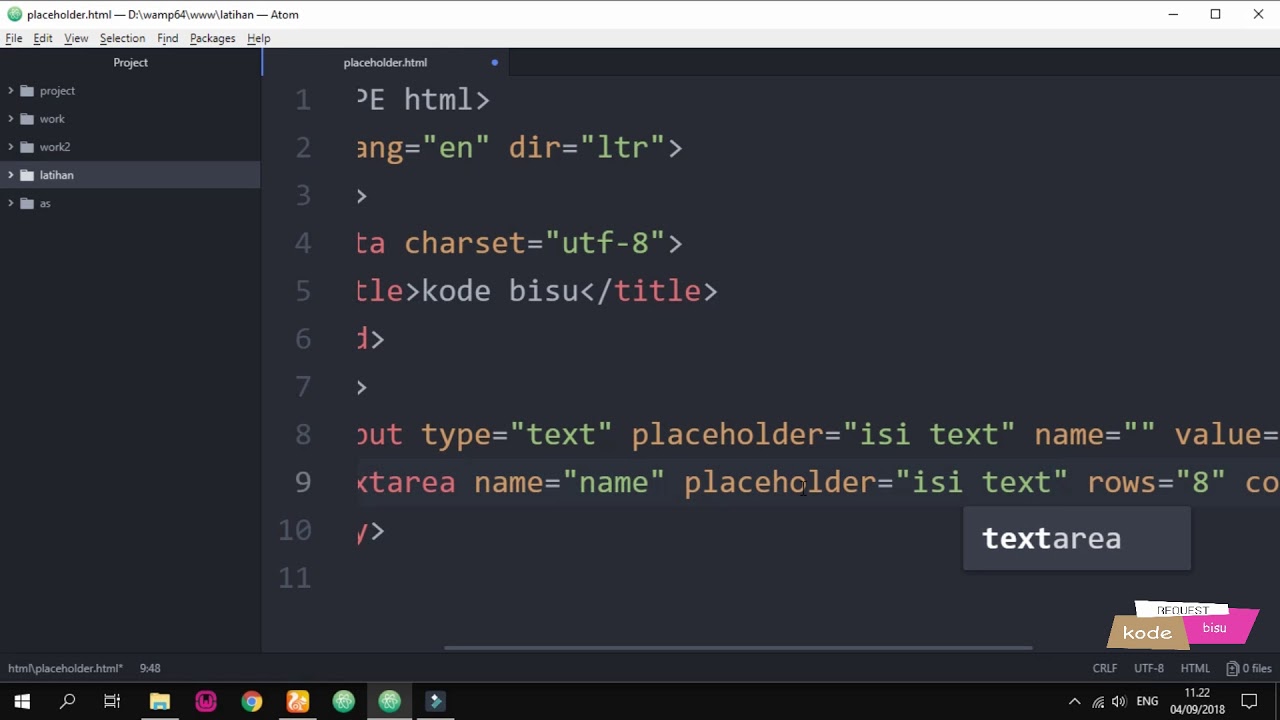Open the Selection menu
This screenshot has height=720, width=1280.
pos(122,38)
